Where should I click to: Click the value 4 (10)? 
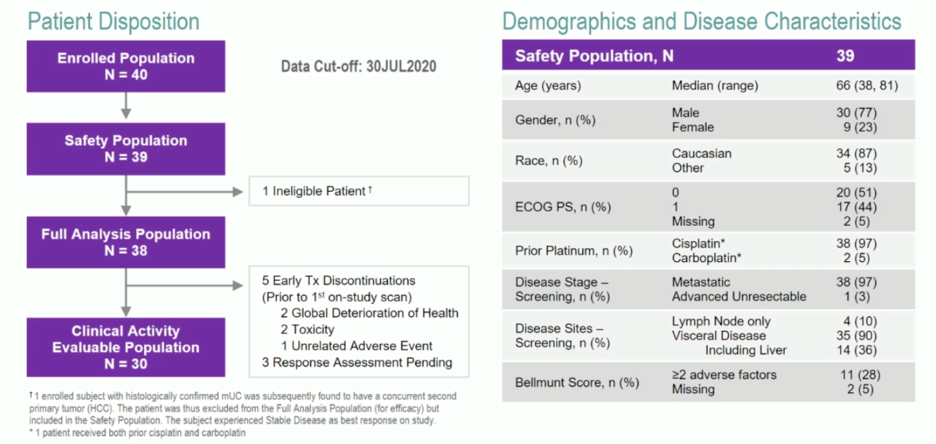coord(860,321)
